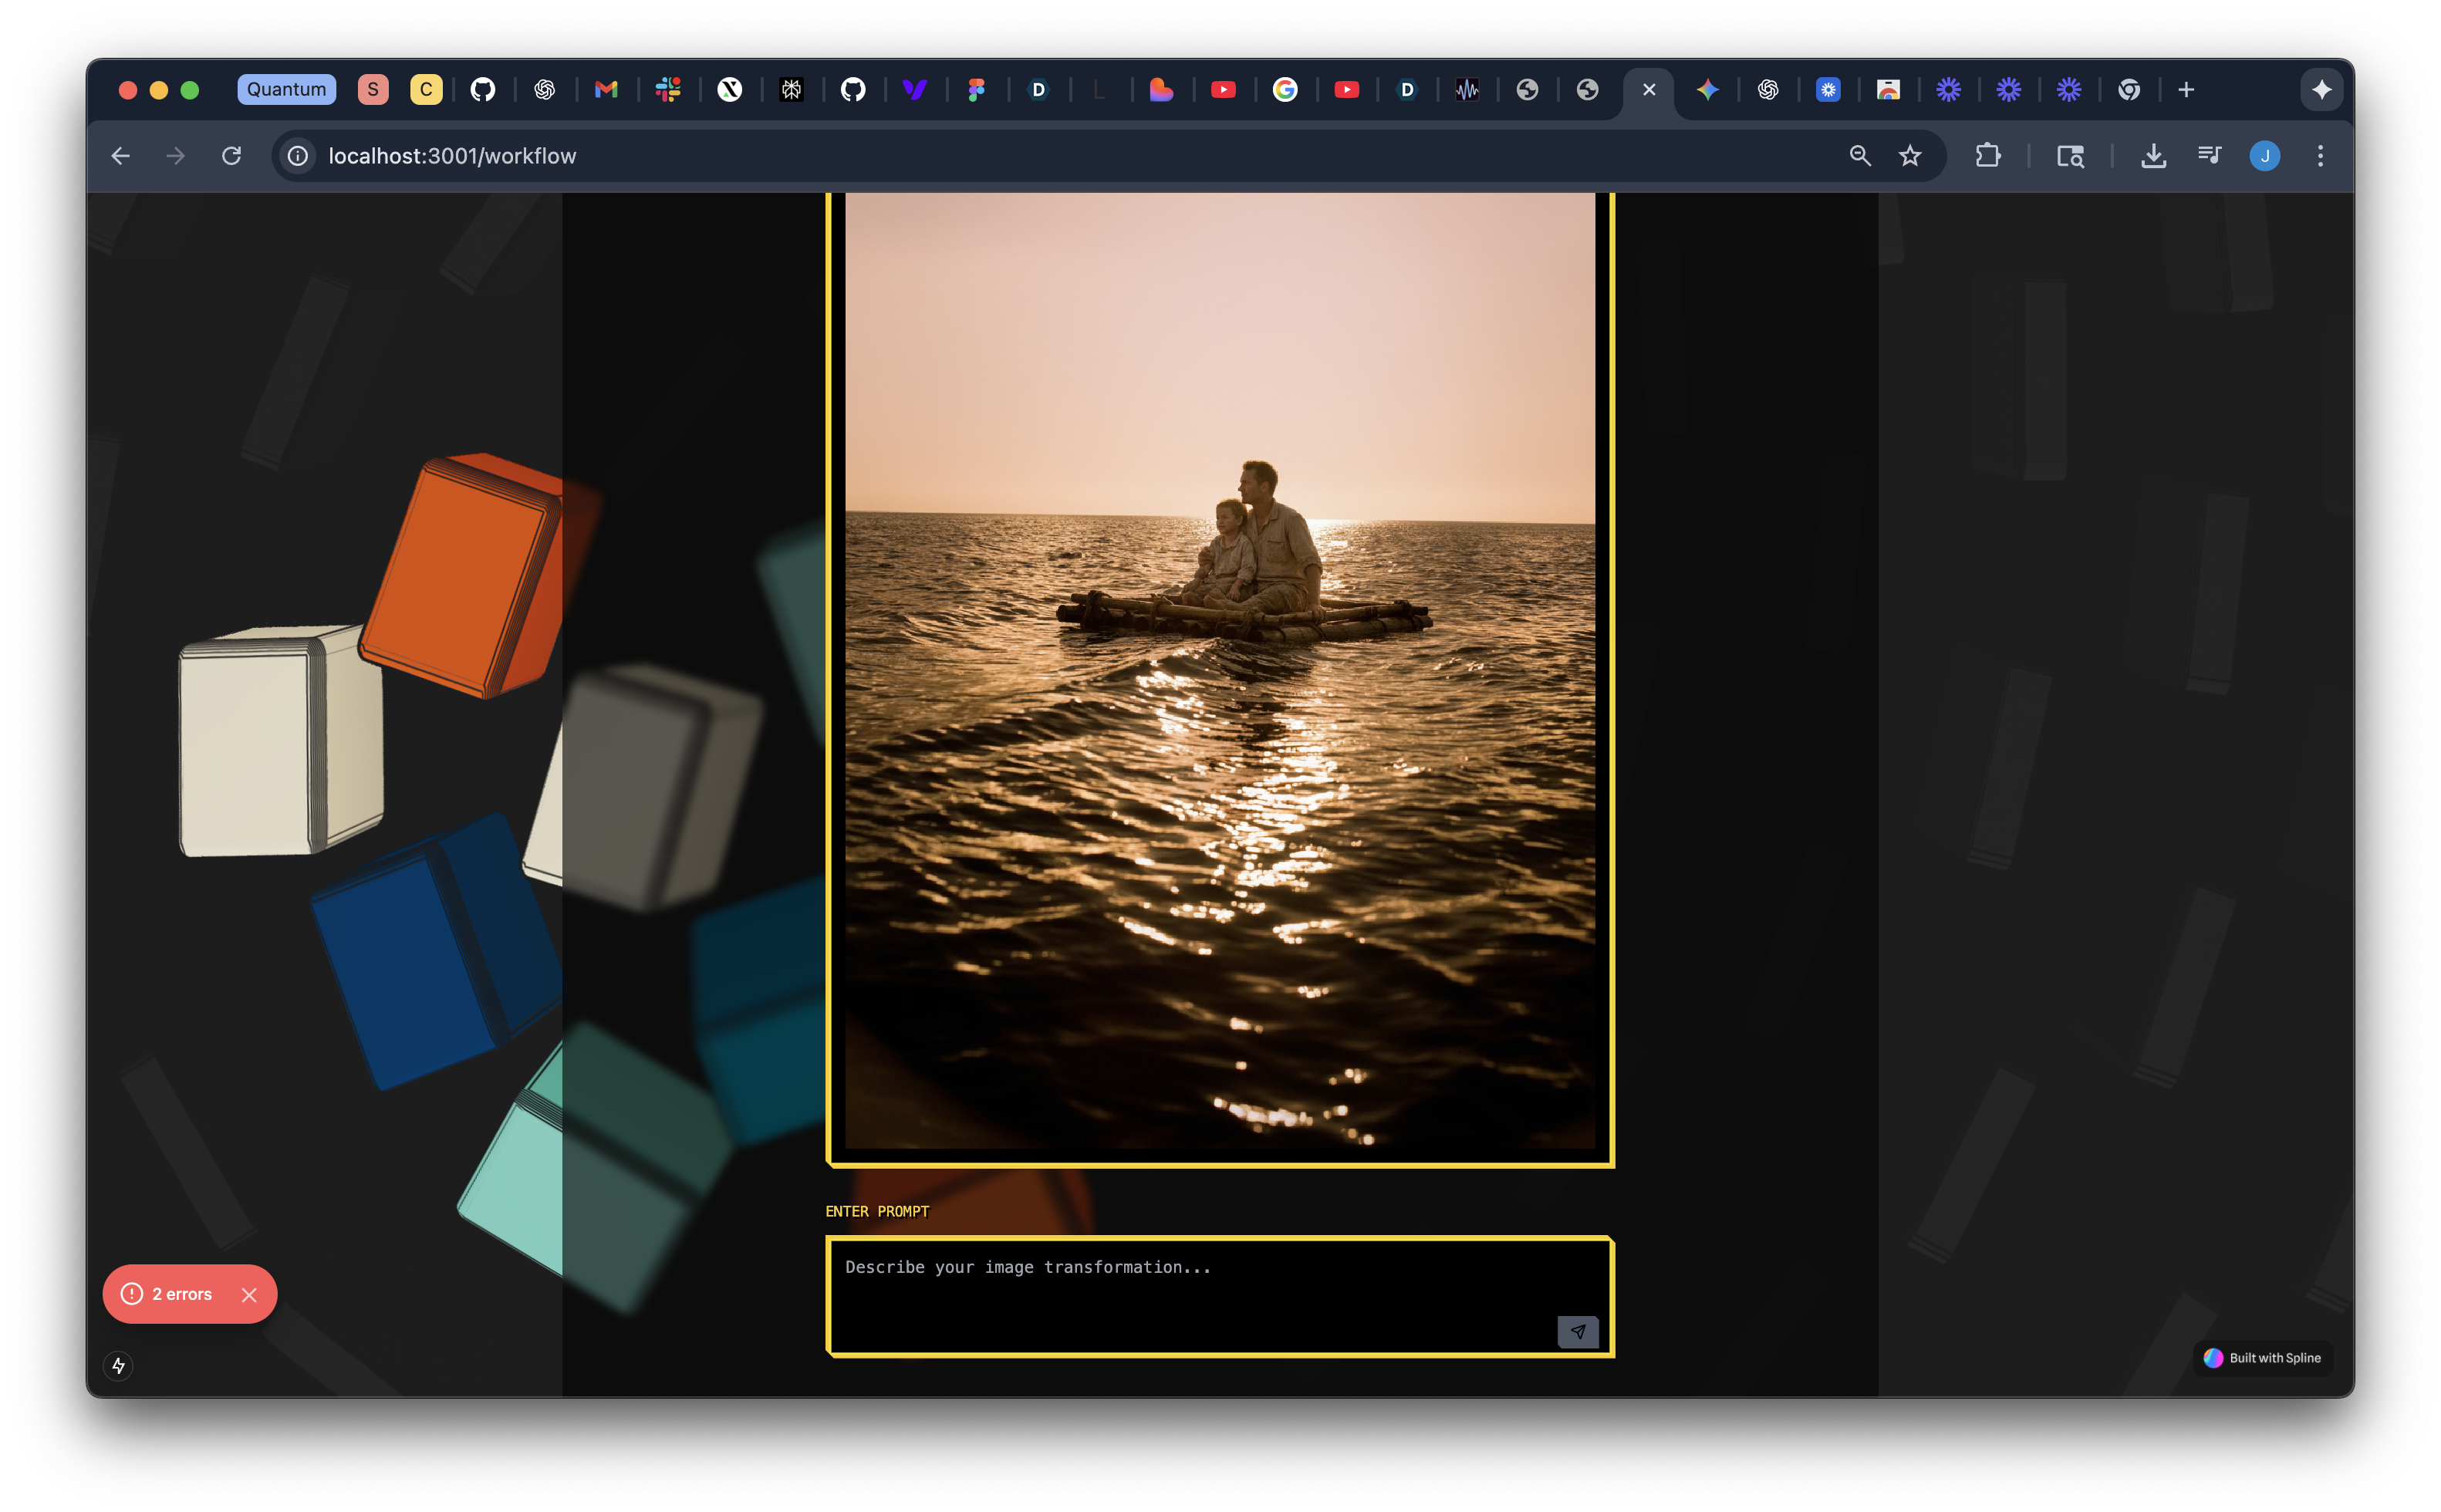The image size is (2441, 1512).
Task: Click the lightning bolt dev tools icon
Action: point(118,1365)
